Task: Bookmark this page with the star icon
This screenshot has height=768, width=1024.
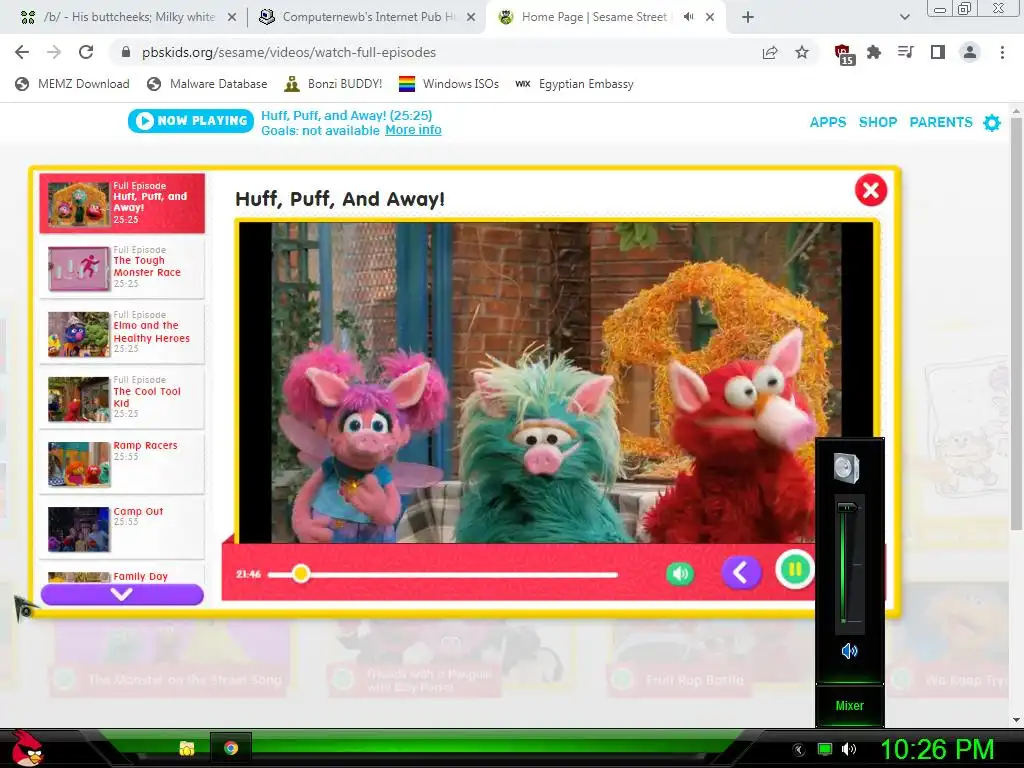Action: [802, 52]
